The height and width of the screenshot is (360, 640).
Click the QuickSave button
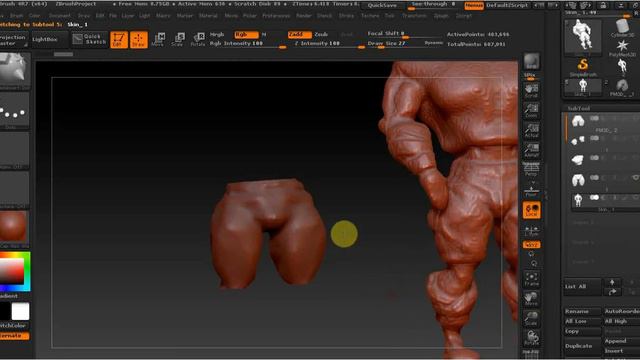coord(382,6)
